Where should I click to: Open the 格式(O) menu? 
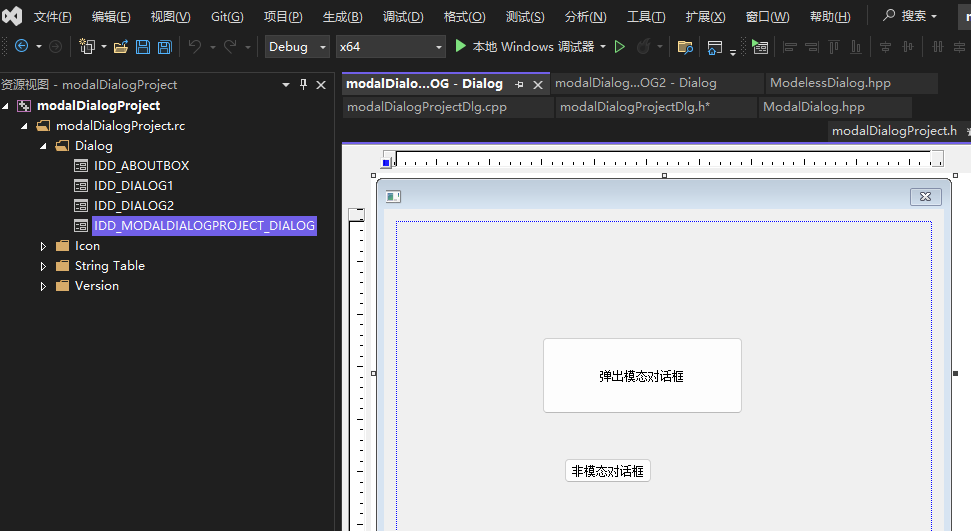click(464, 17)
